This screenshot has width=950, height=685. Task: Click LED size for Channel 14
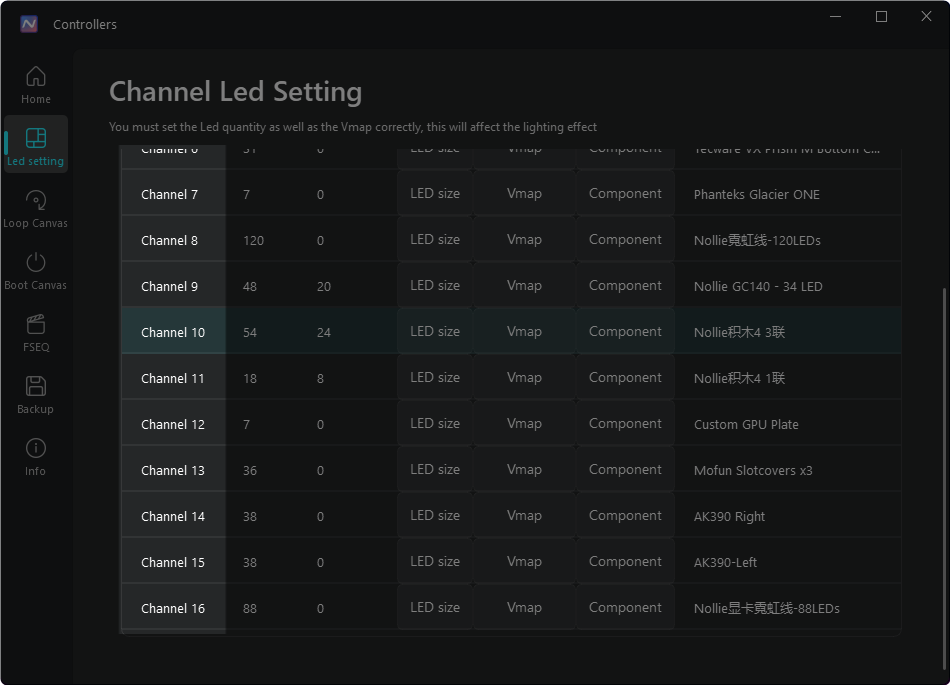point(435,515)
